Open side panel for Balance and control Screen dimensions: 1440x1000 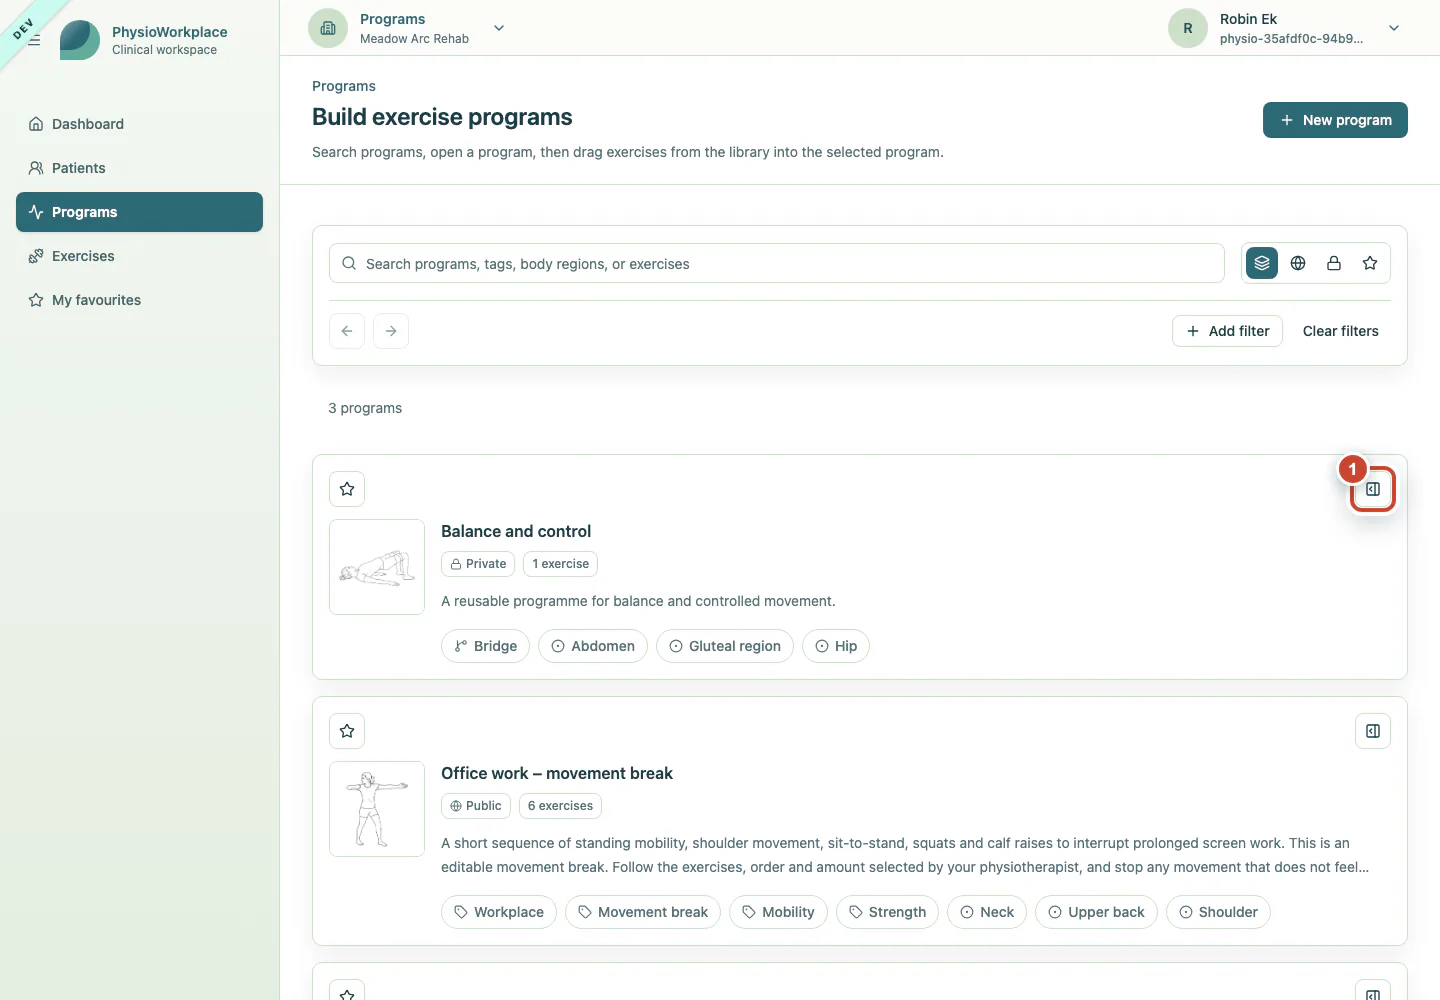coord(1373,489)
